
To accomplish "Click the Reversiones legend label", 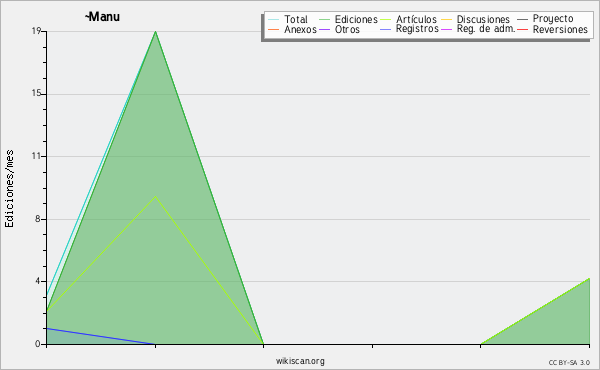I will [x=560, y=29].
